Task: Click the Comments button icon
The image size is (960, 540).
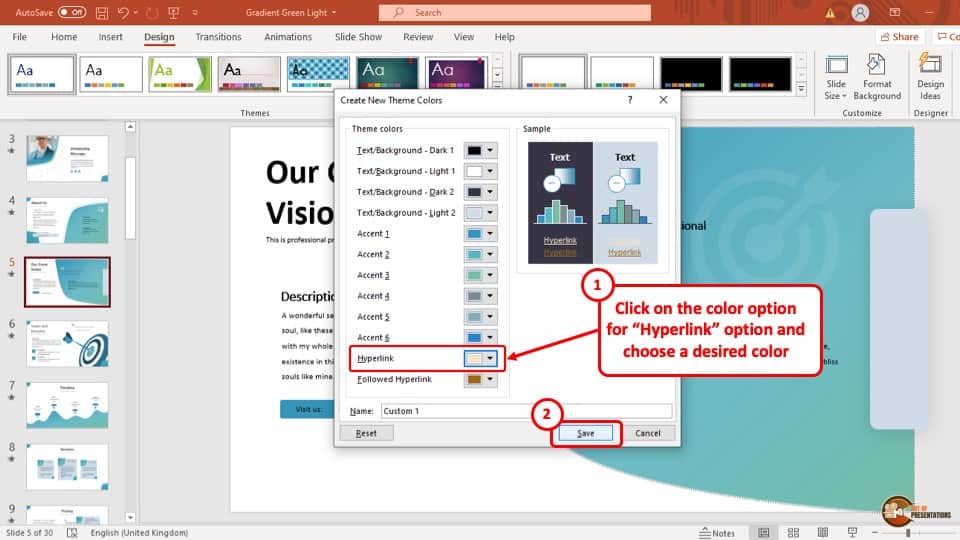Action: pos(948,37)
